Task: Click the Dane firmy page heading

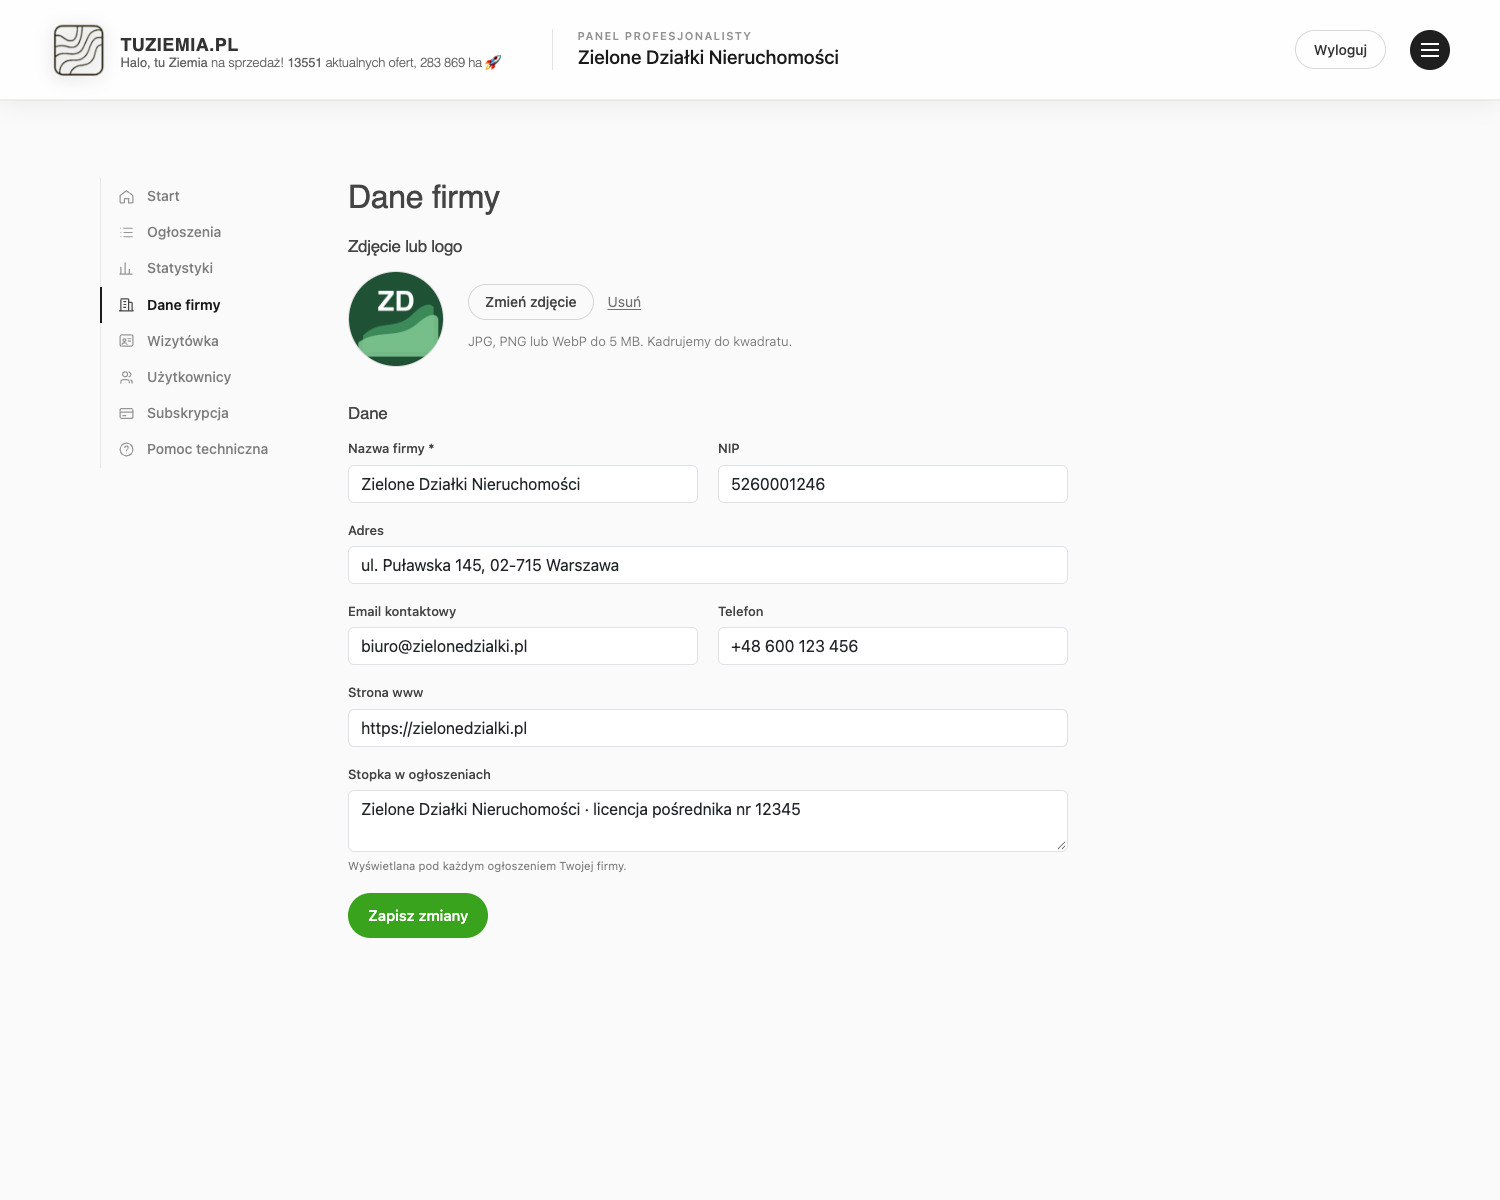Action: [424, 197]
